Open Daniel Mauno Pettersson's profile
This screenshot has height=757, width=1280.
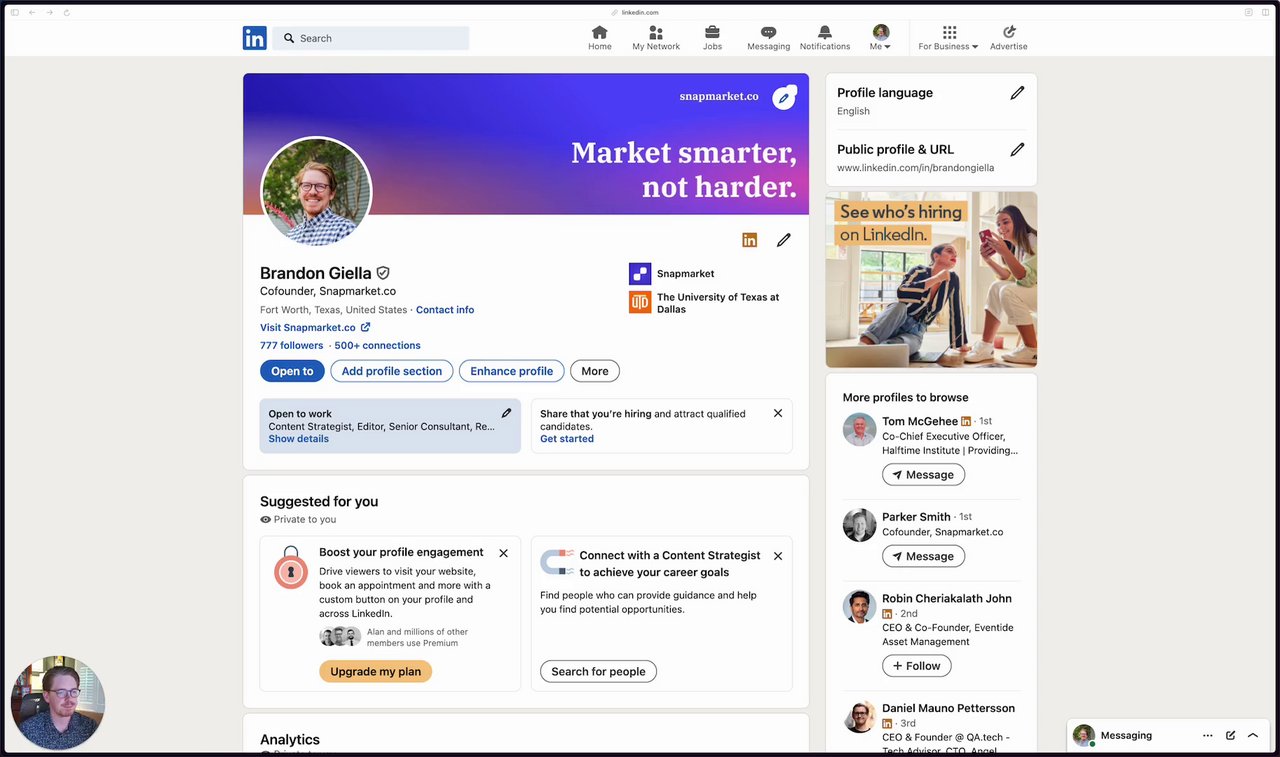pyautogui.click(x=948, y=708)
